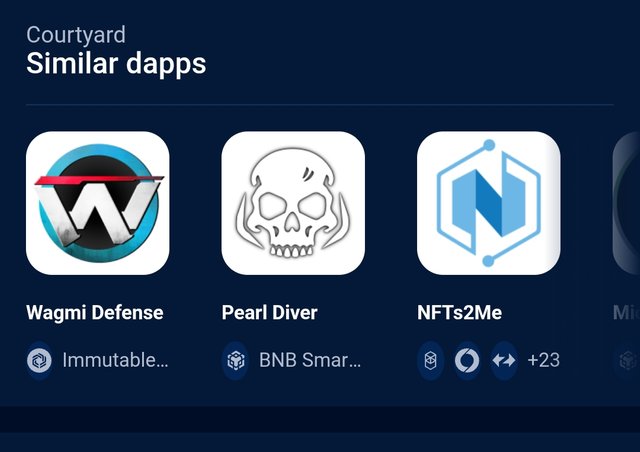Click the BNB Smar… chain label
Image resolution: width=640 pixels, height=452 pixels.
click(310, 360)
